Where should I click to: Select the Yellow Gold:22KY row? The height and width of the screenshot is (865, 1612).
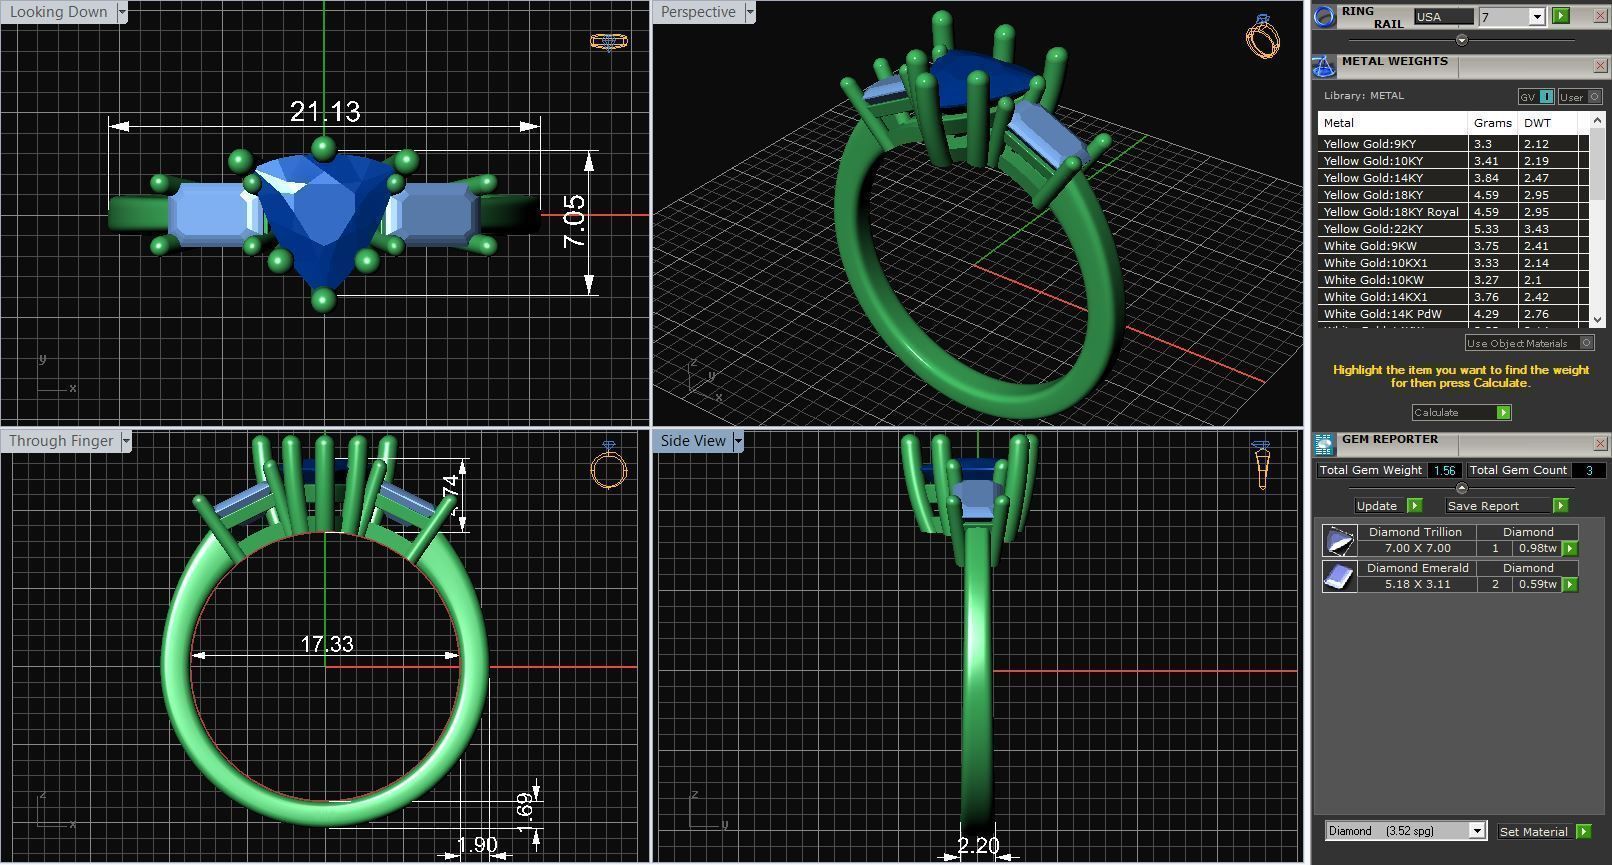(1453, 229)
